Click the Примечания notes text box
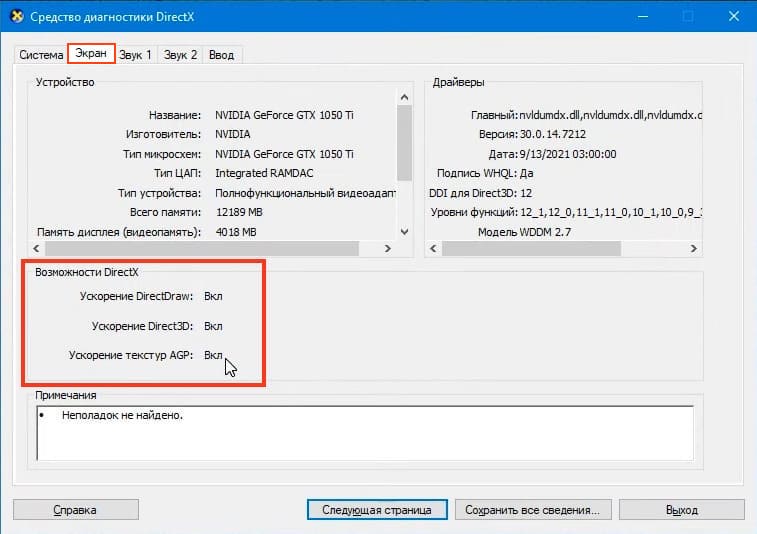The image size is (757, 534). 365,433
